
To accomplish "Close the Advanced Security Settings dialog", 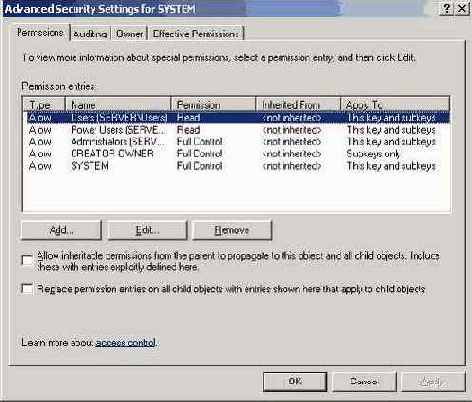I will click(462, 8).
